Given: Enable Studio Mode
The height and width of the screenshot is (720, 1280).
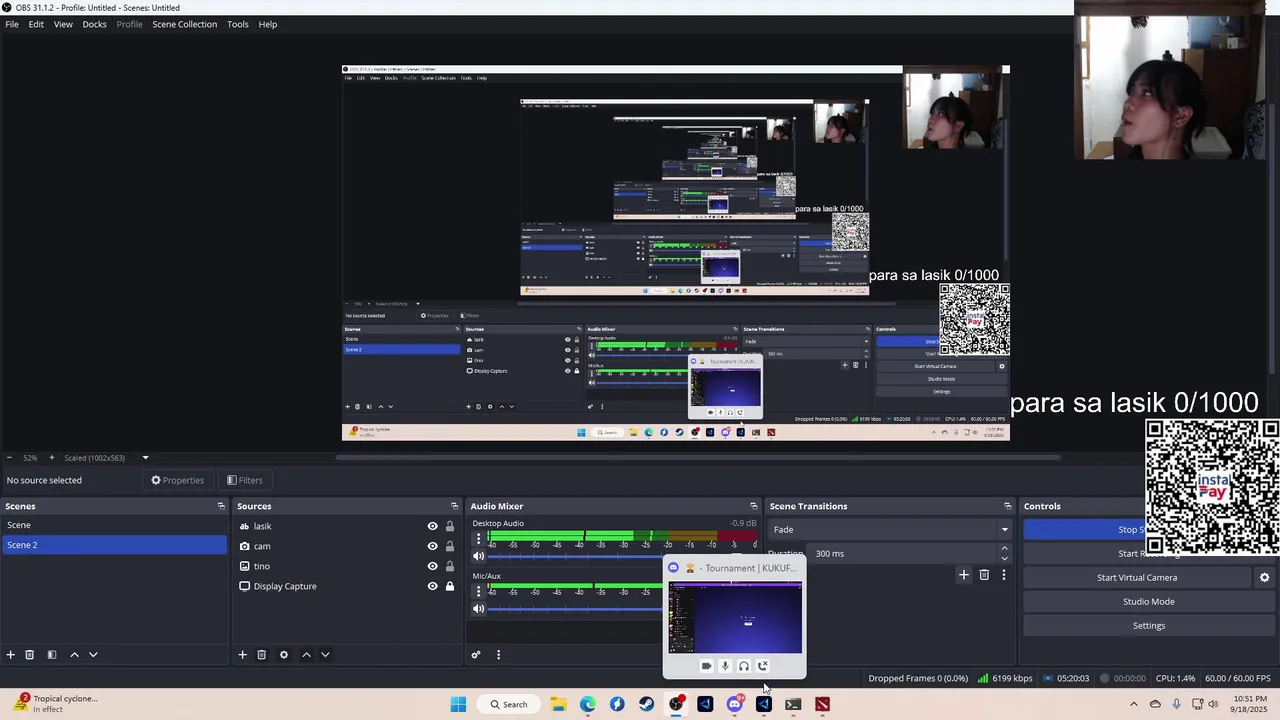Looking at the screenshot, I should 1149,602.
